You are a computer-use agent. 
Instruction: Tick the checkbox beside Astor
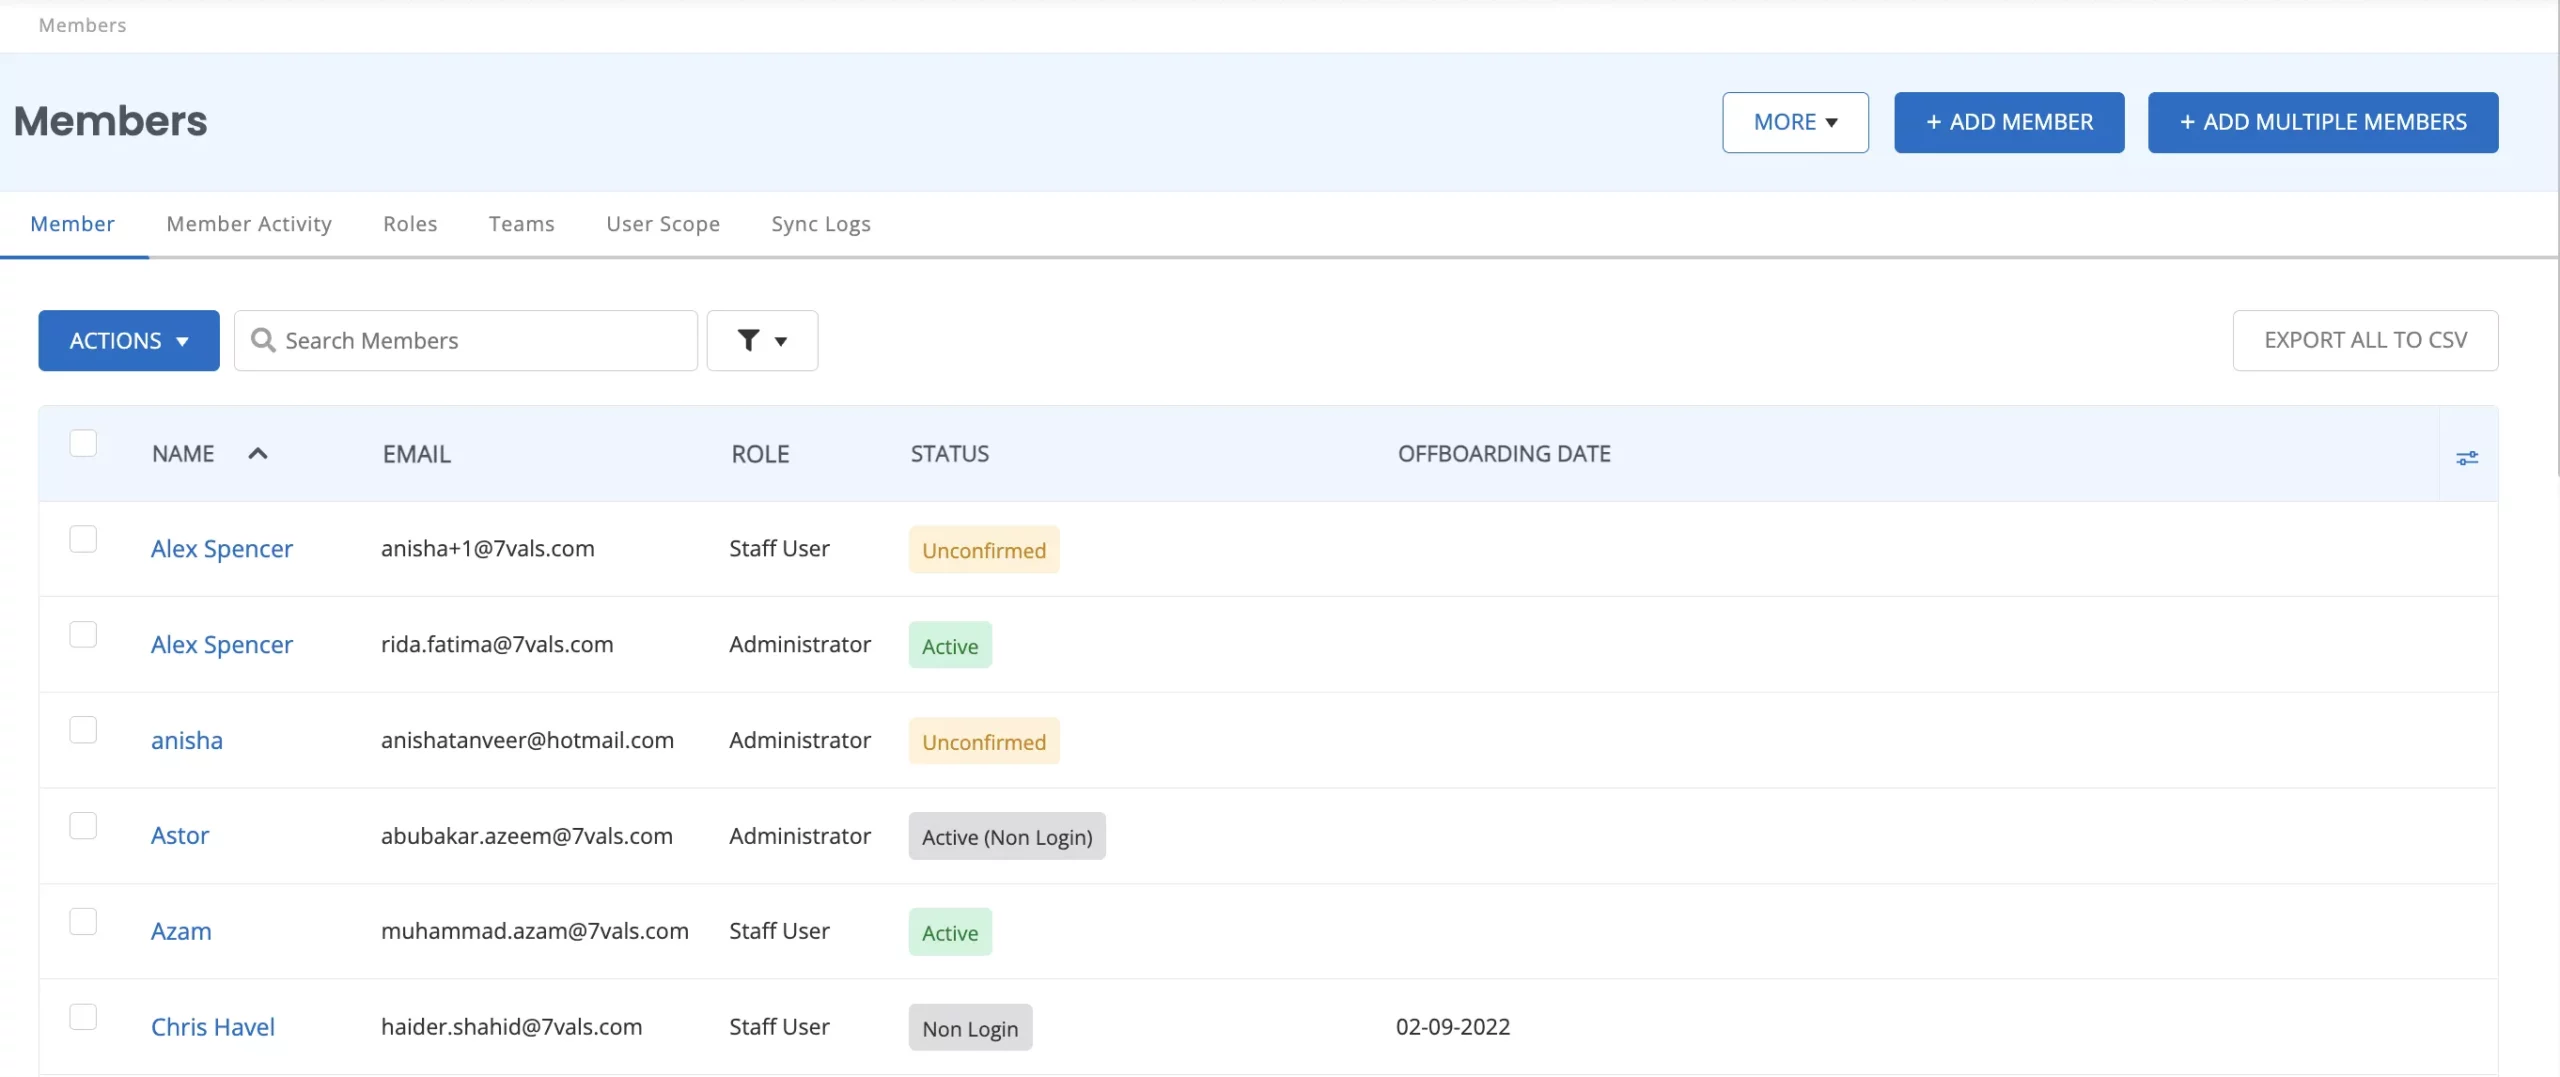[83, 826]
